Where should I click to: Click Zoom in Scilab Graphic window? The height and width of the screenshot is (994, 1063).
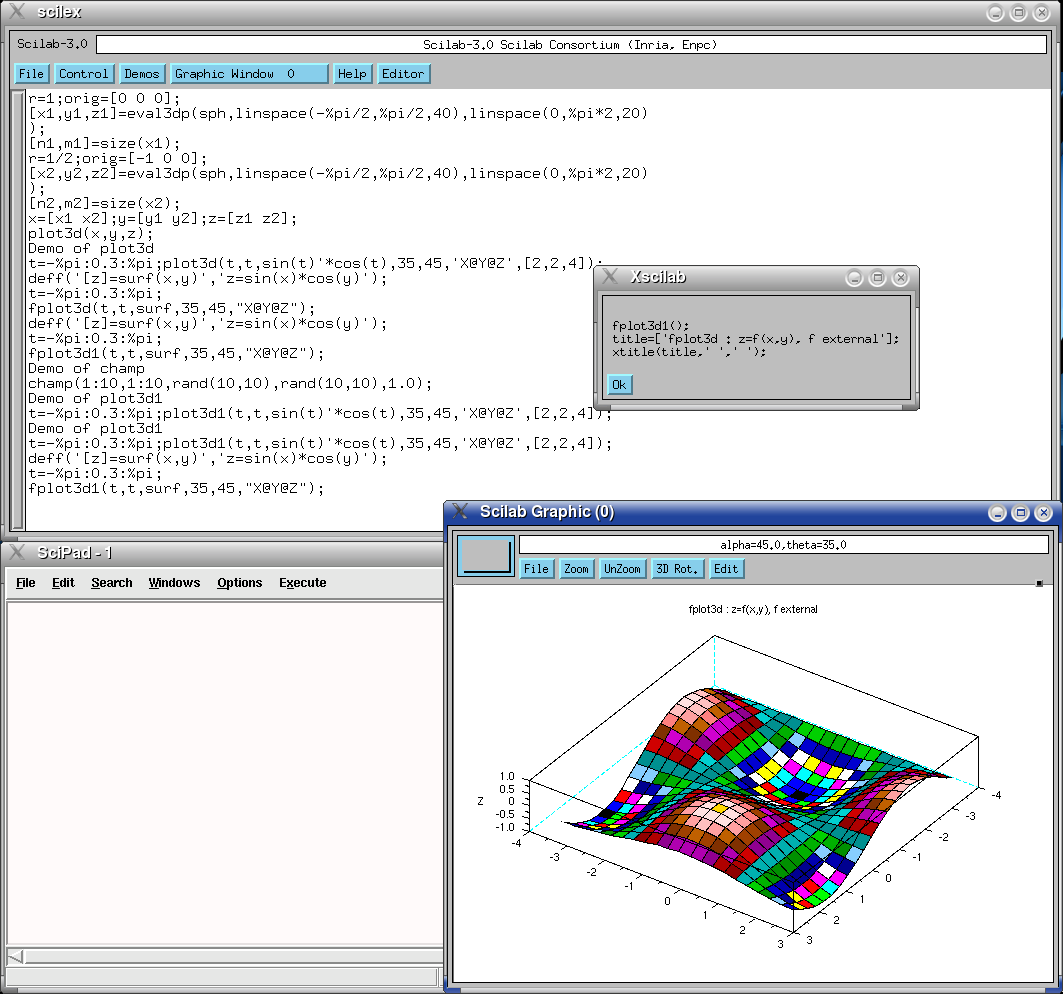pos(577,569)
